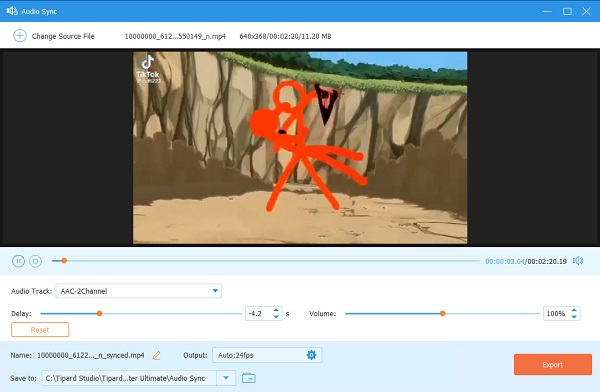Mute the speaker volume icon
This screenshot has width=600, height=392.
click(578, 261)
